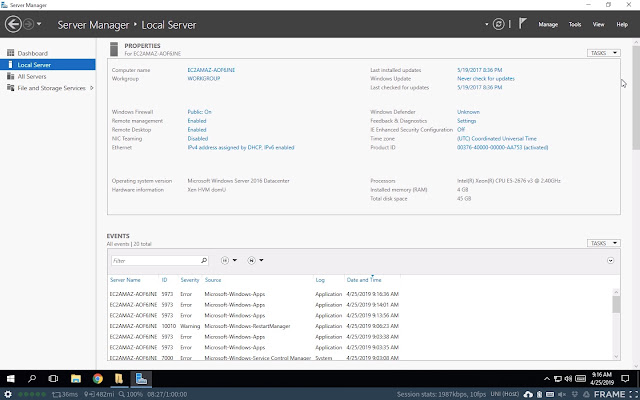Viewport: 640px width, 400px height.
Task: Sort events by Date and Time column
Action: click(364, 280)
